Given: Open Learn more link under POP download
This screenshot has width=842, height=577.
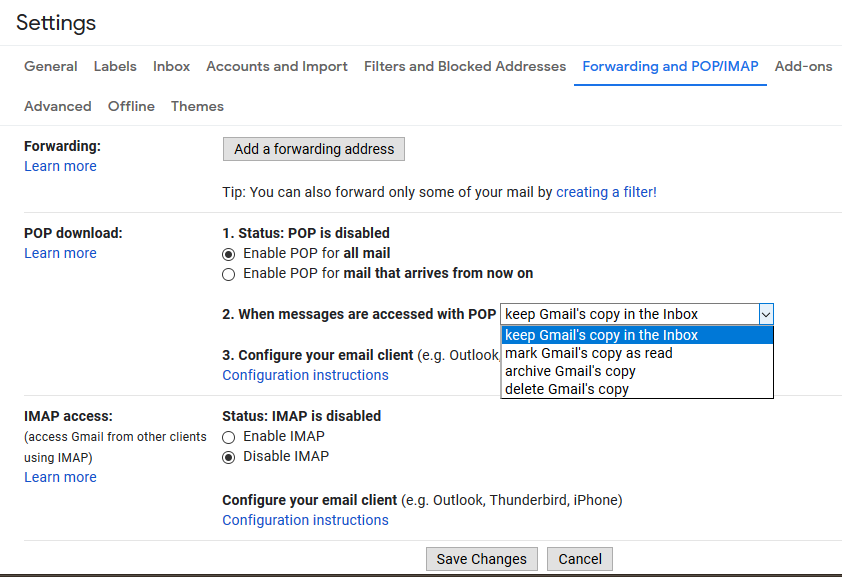Looking at the screenshot, I should click(x=60, y=253).
